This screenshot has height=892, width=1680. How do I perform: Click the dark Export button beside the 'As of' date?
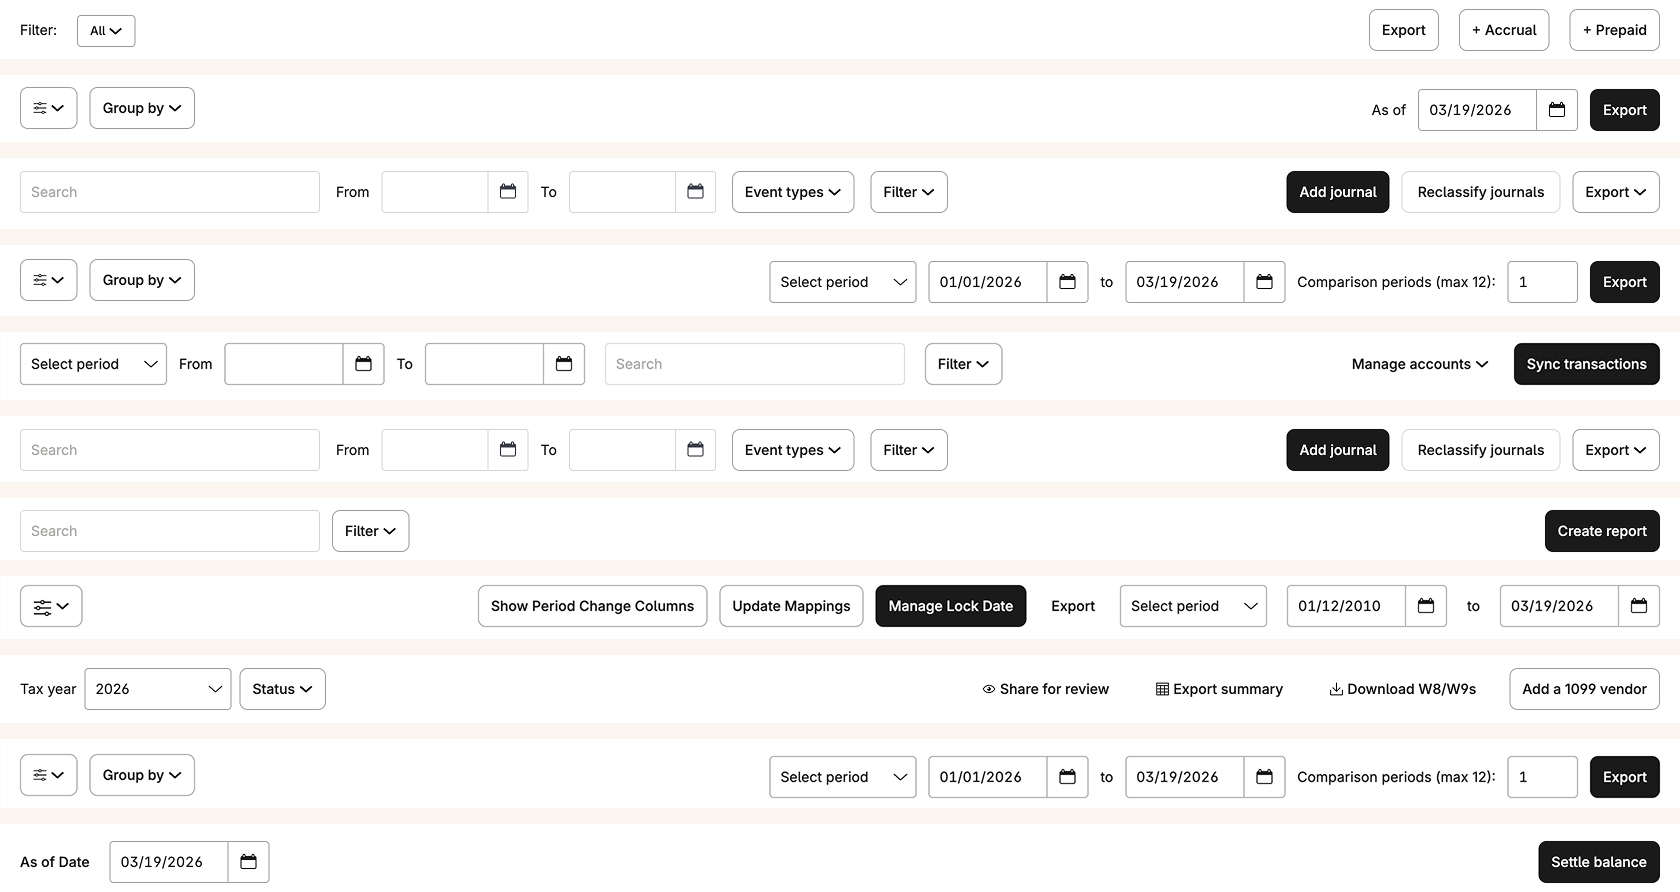point(1624,110)
